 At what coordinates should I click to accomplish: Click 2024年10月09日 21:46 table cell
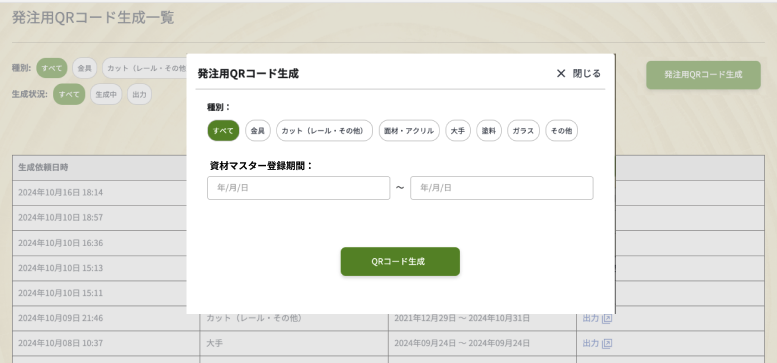click(106, 318)
